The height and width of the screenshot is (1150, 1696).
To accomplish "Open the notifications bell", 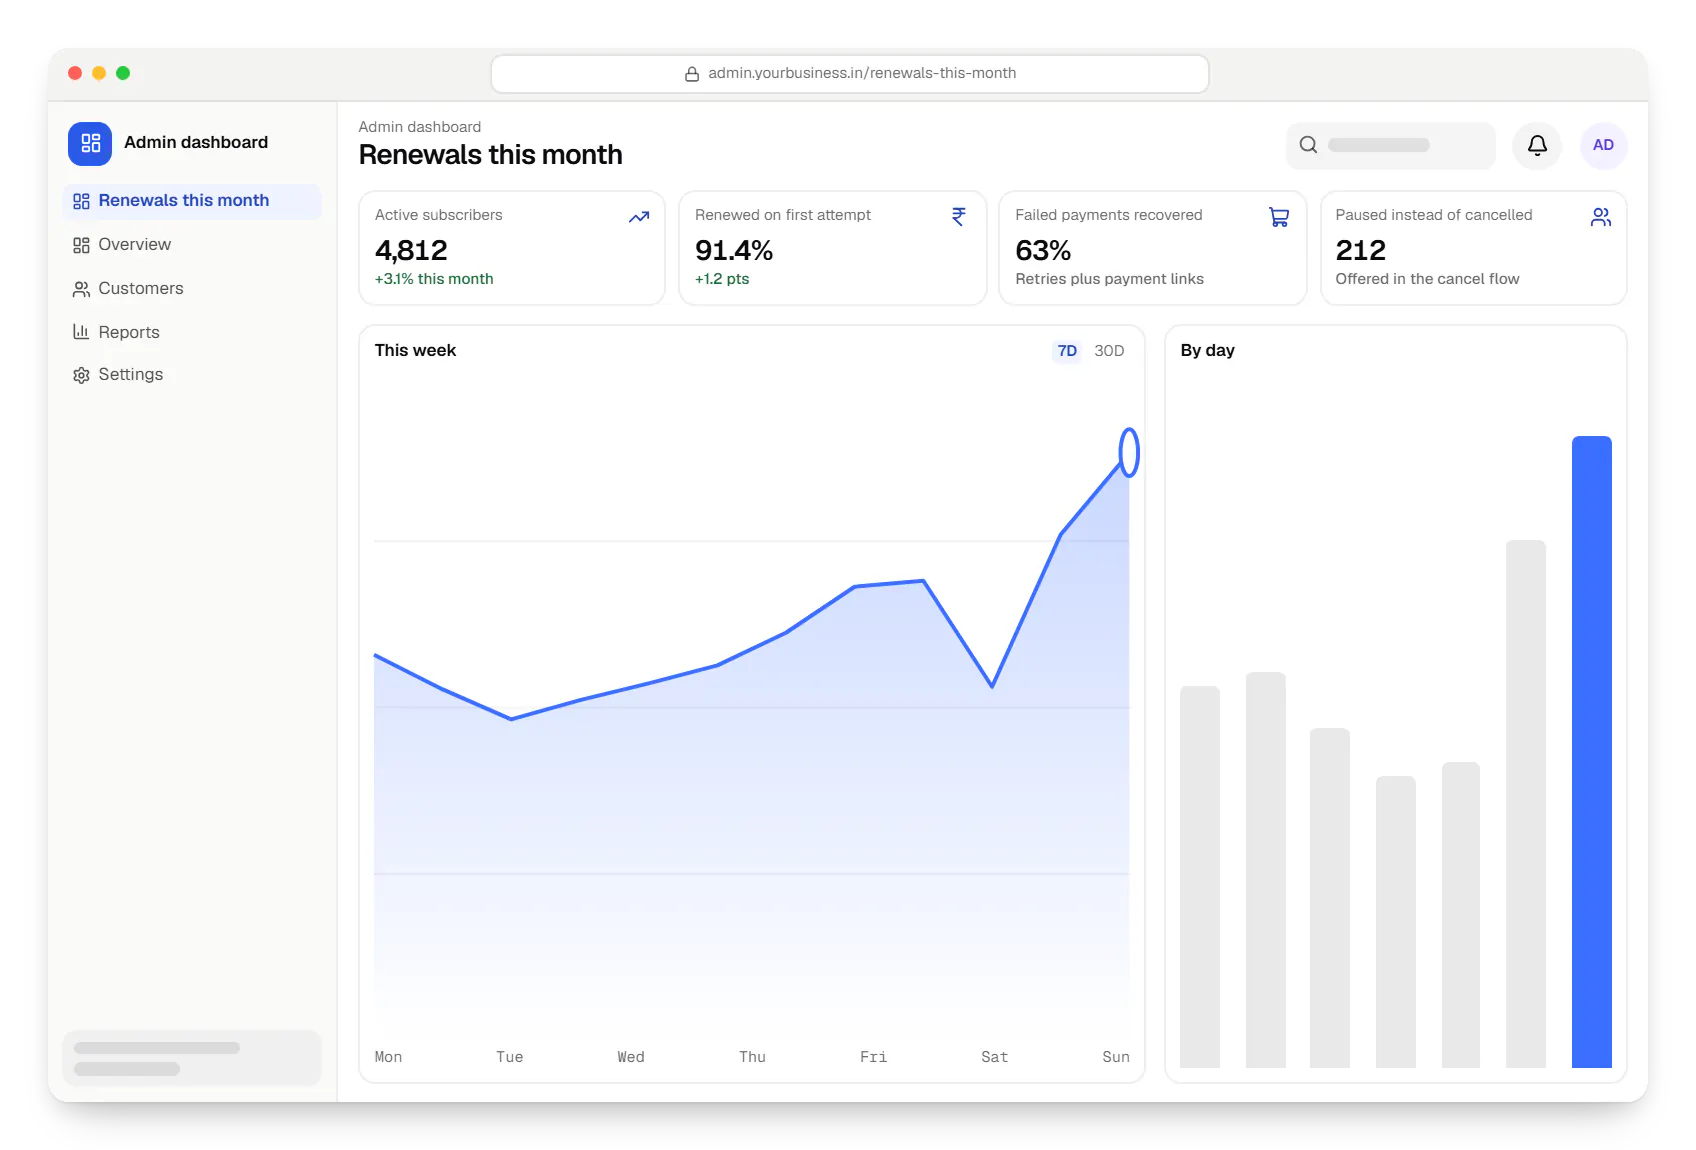I will (x=1537, y=146).
